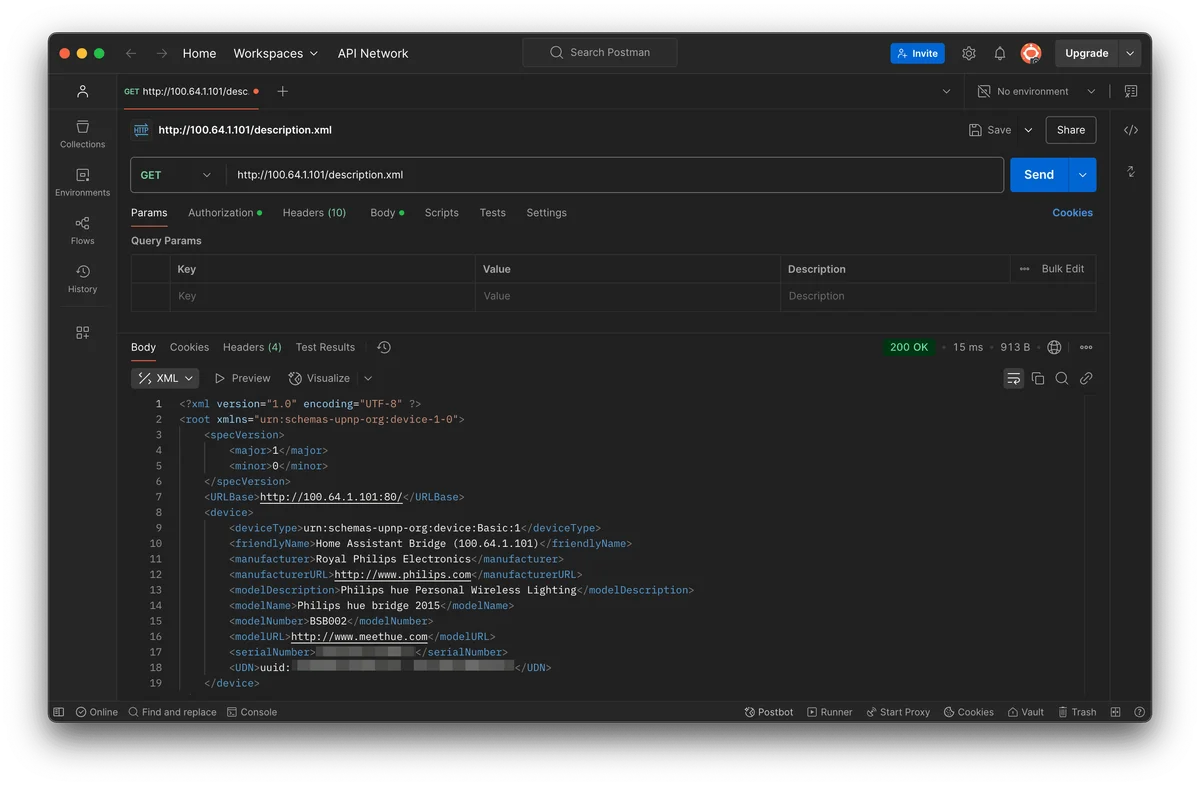Screen dimensions: 1200x786
Task: Open Postman settings gear icon
Action: point(968,53)
